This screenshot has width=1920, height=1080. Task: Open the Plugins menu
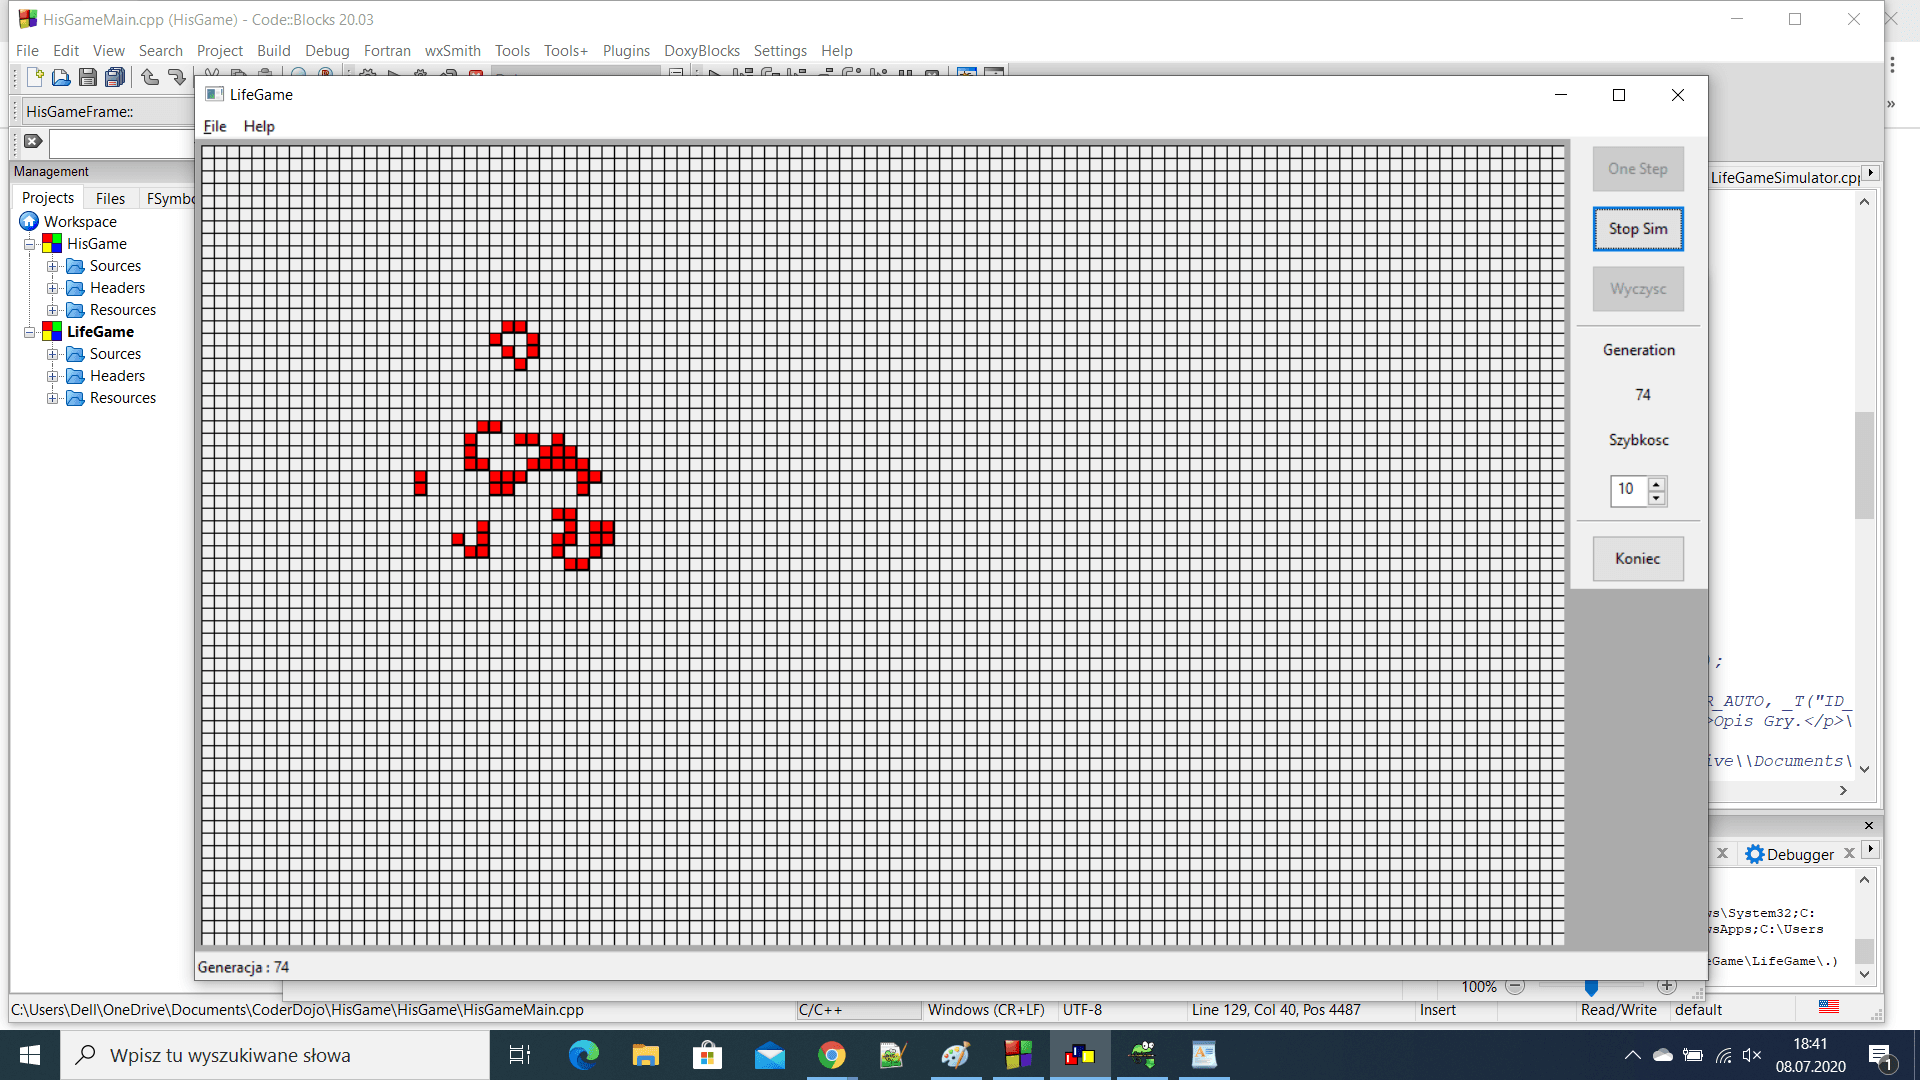[x=626, y=51]
